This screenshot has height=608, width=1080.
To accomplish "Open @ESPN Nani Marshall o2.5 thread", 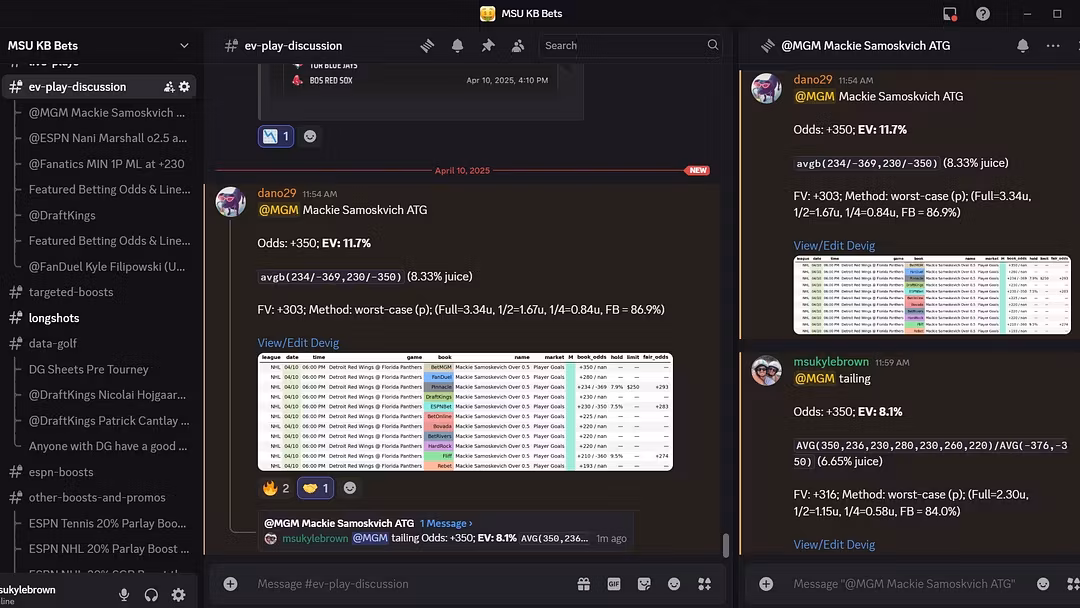I will (x=107, y=138).
